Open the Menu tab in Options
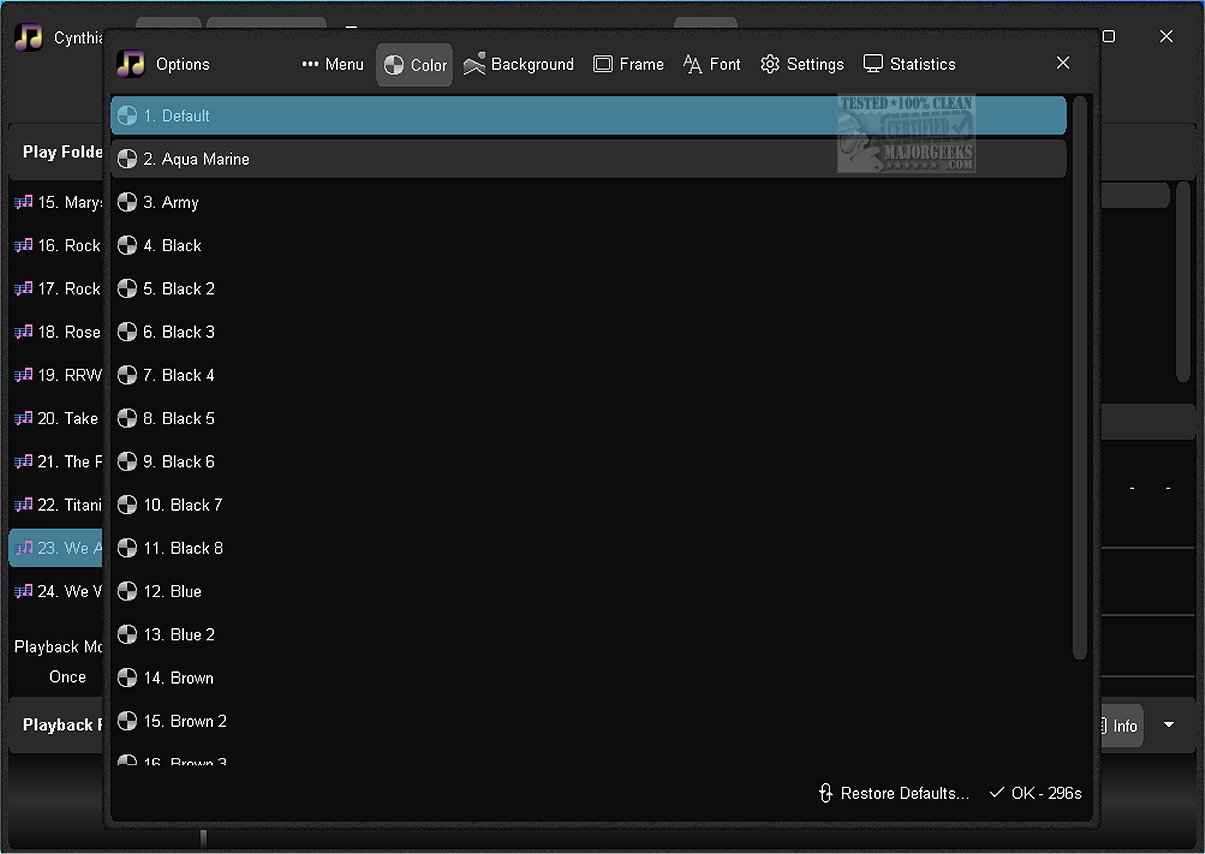Screen dimensions: 1205x854 333,64
